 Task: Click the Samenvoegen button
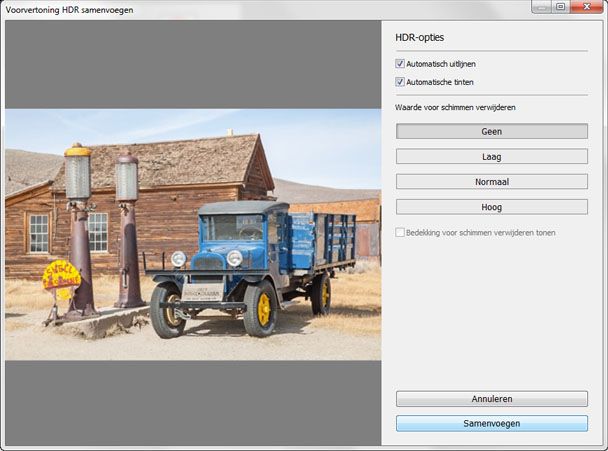(x=492, y=423)
